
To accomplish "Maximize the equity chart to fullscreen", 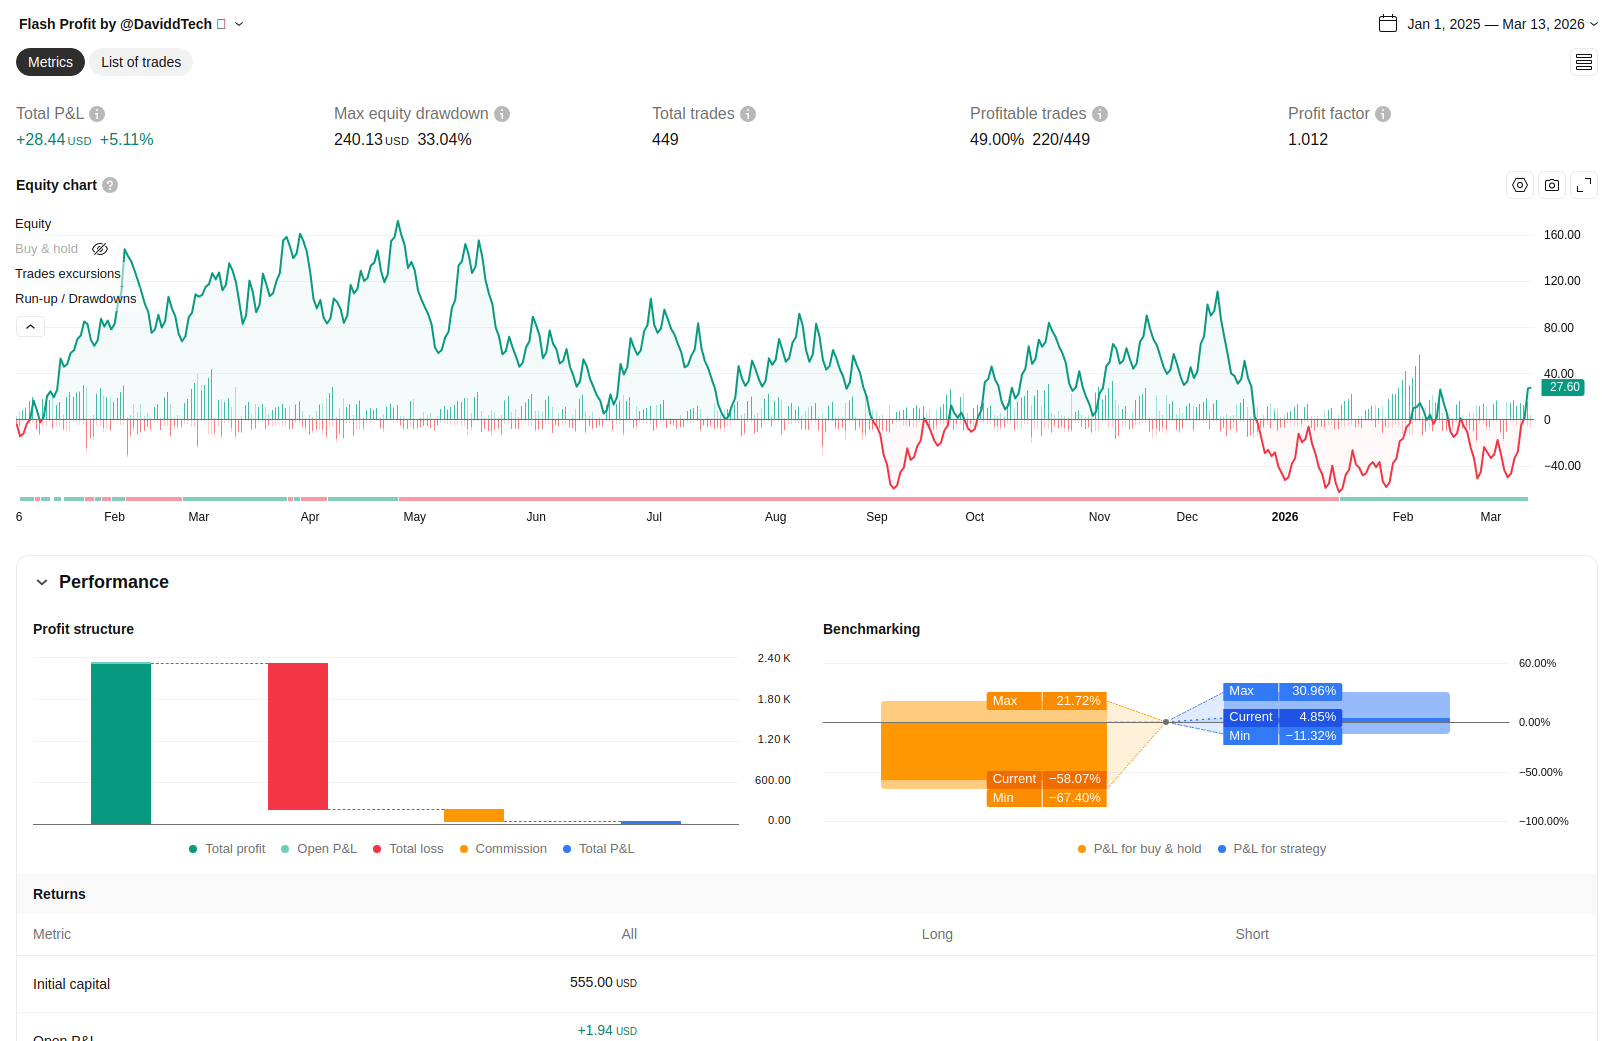I will pos(1584,185).
